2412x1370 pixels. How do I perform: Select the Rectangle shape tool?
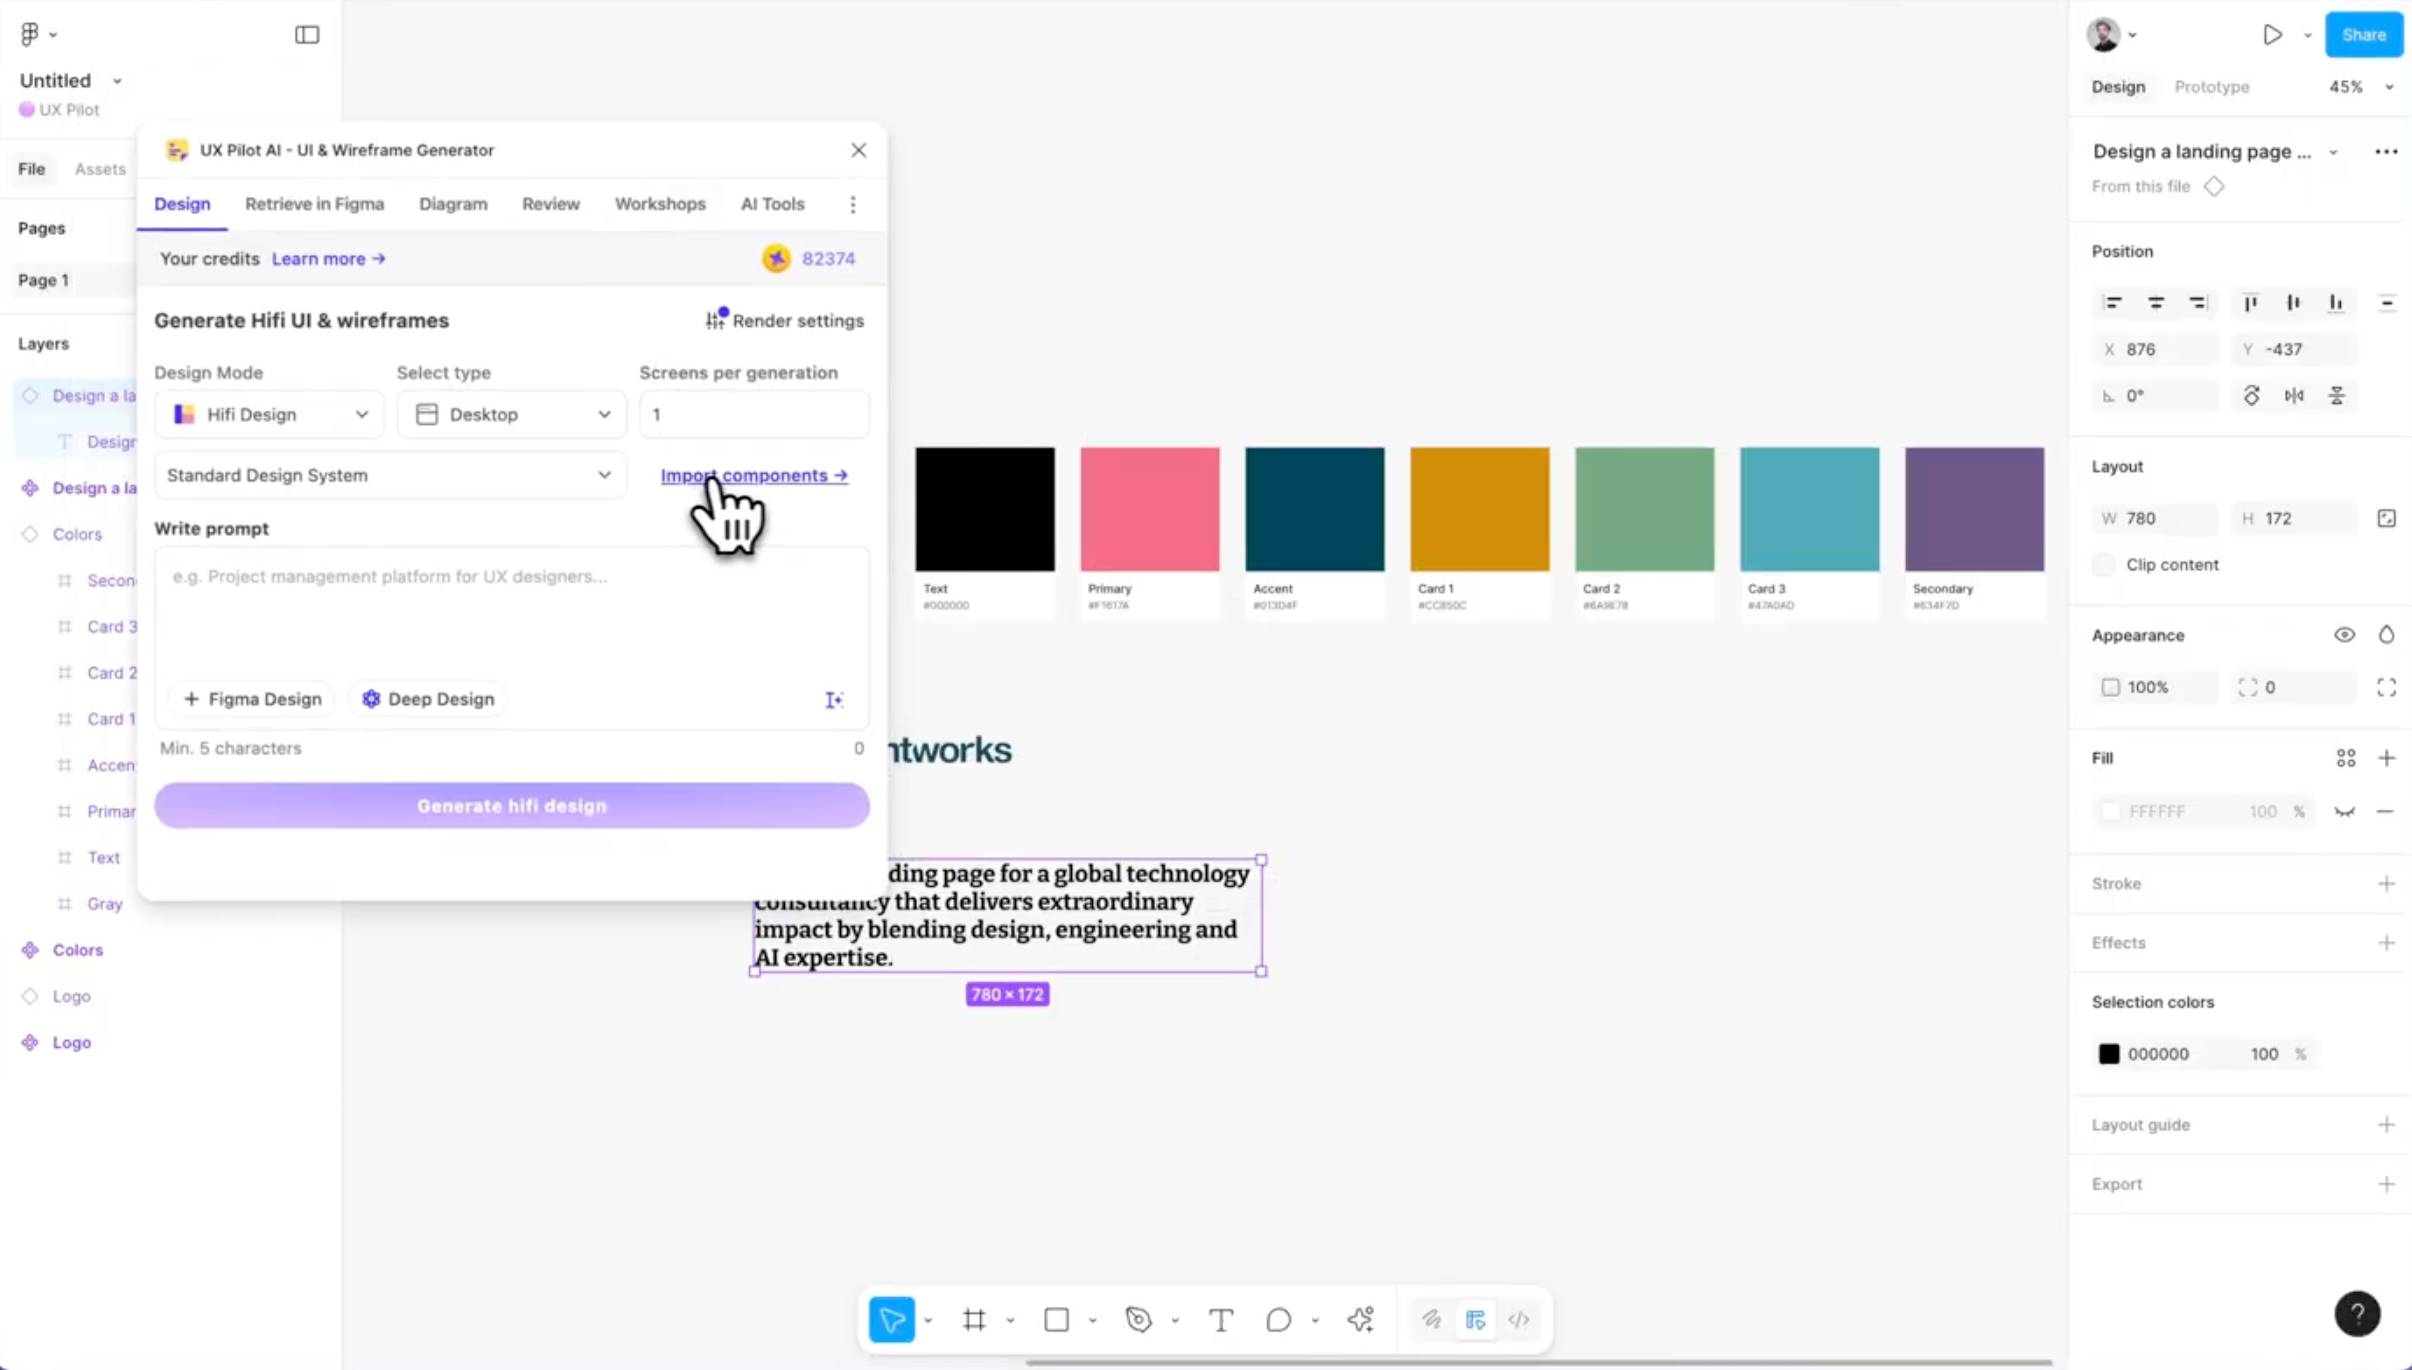(1057, 1320)
